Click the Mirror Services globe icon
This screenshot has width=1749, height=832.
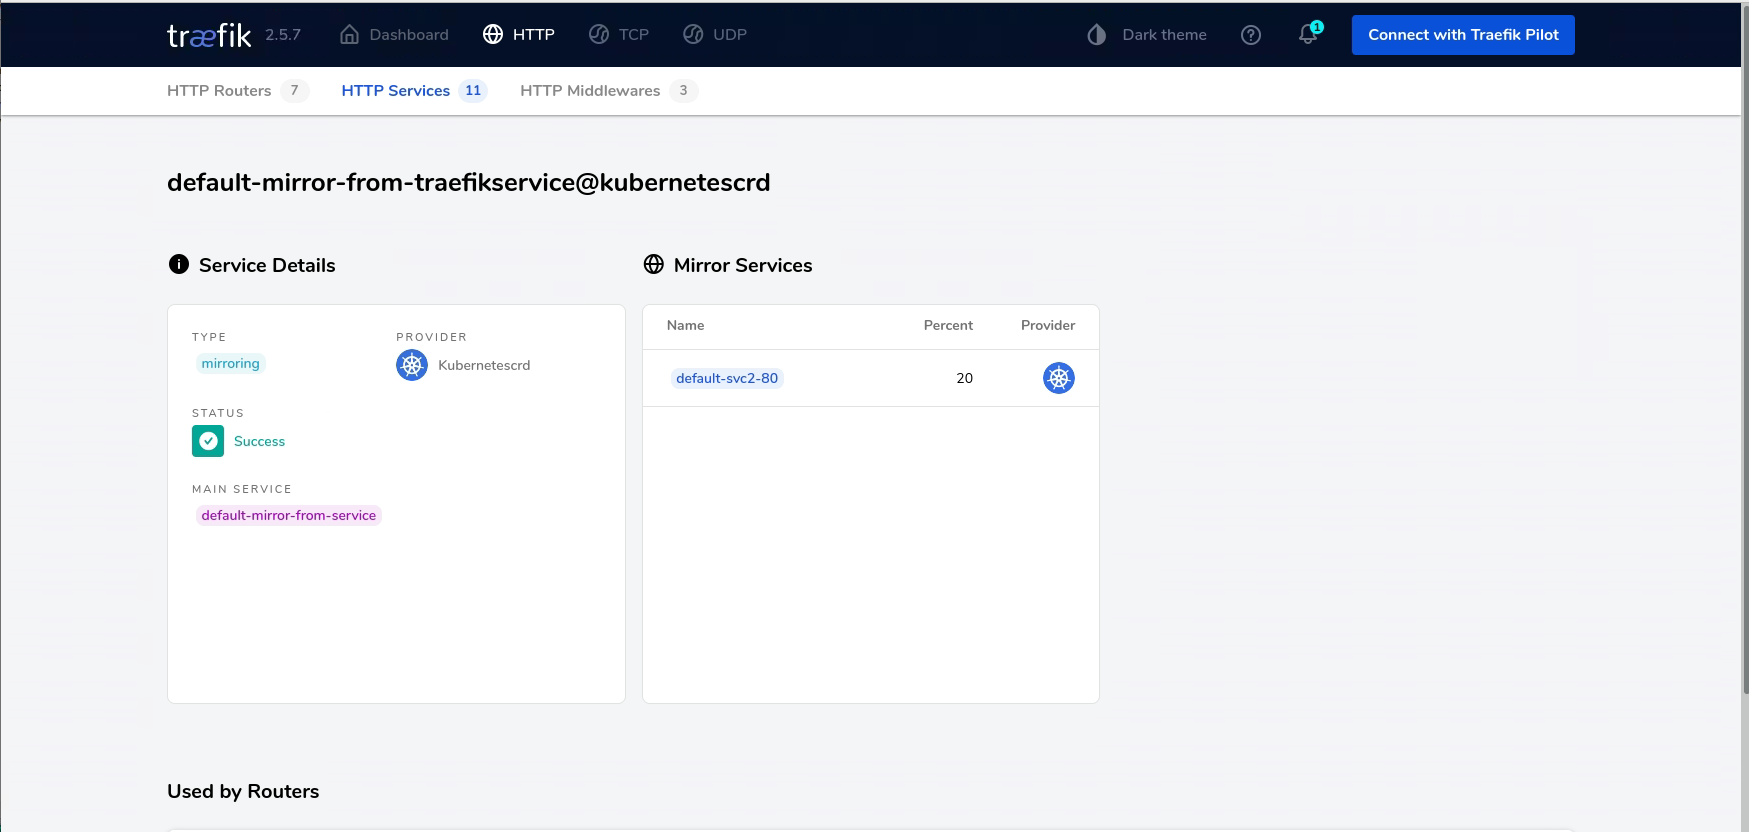[654, 264]
